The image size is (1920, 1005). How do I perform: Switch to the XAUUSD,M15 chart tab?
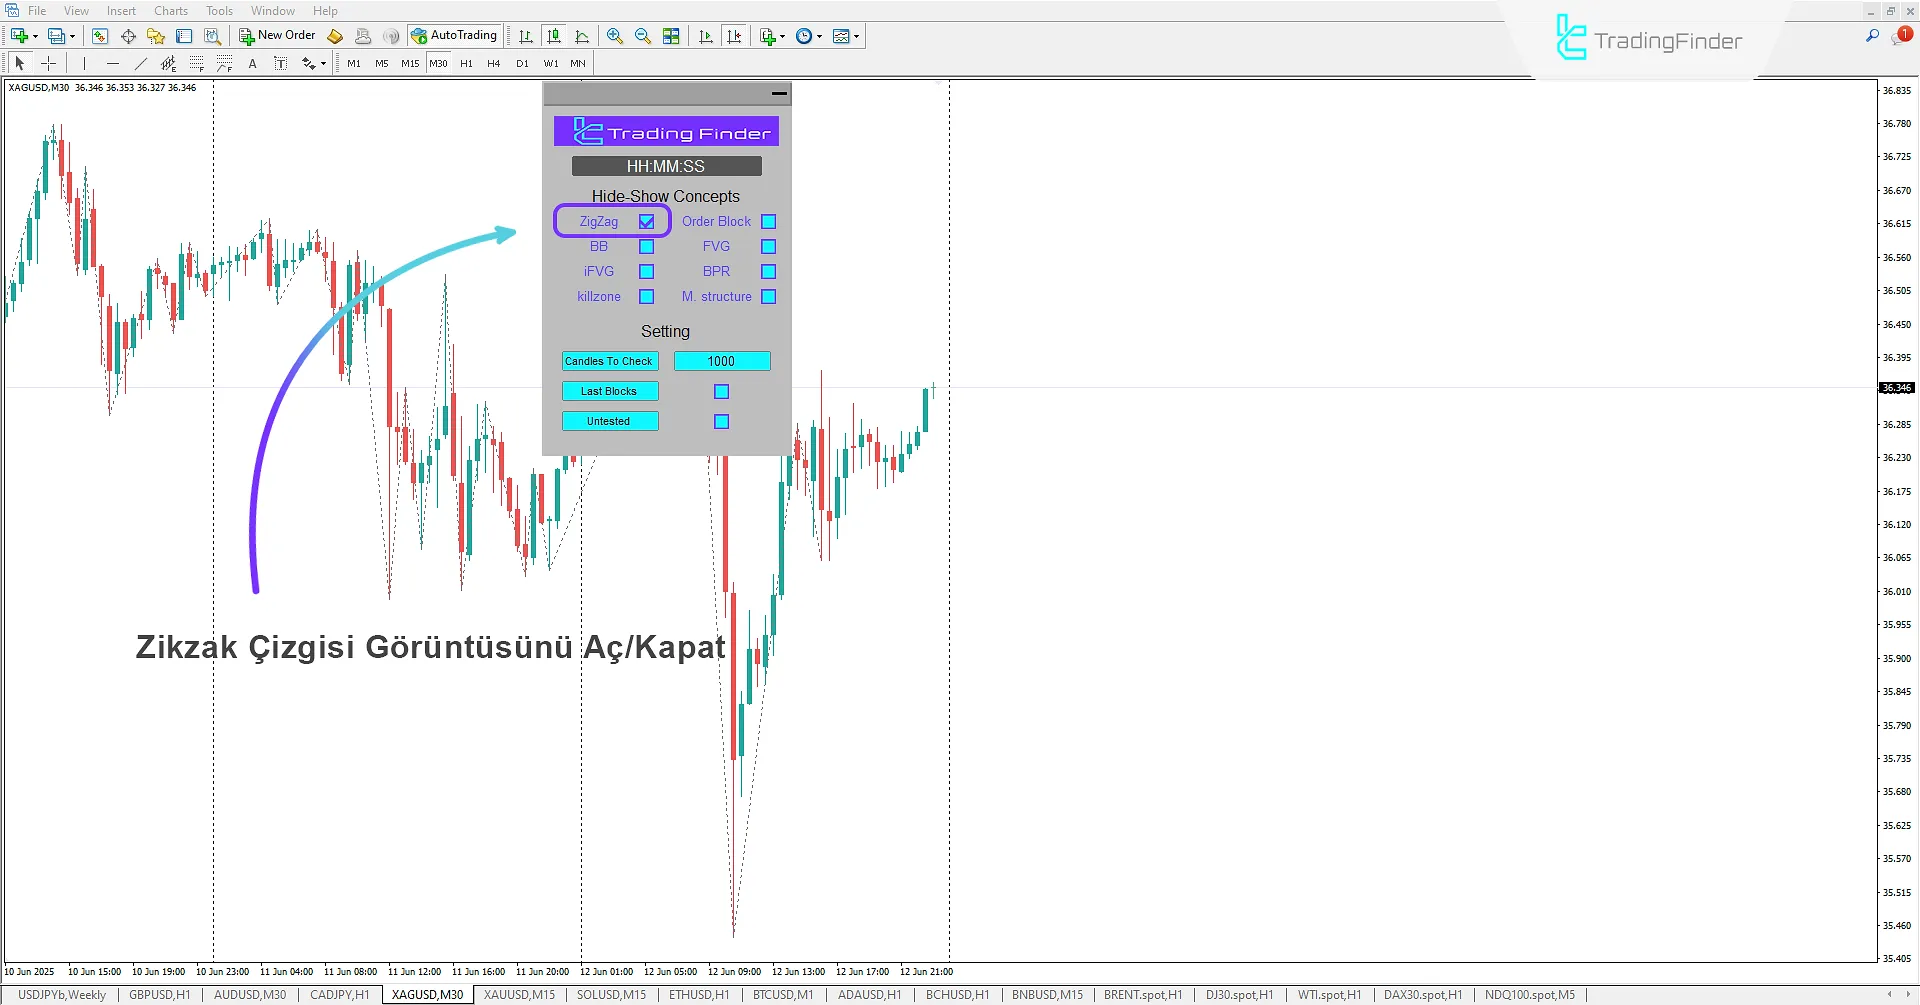click(519, 995)
